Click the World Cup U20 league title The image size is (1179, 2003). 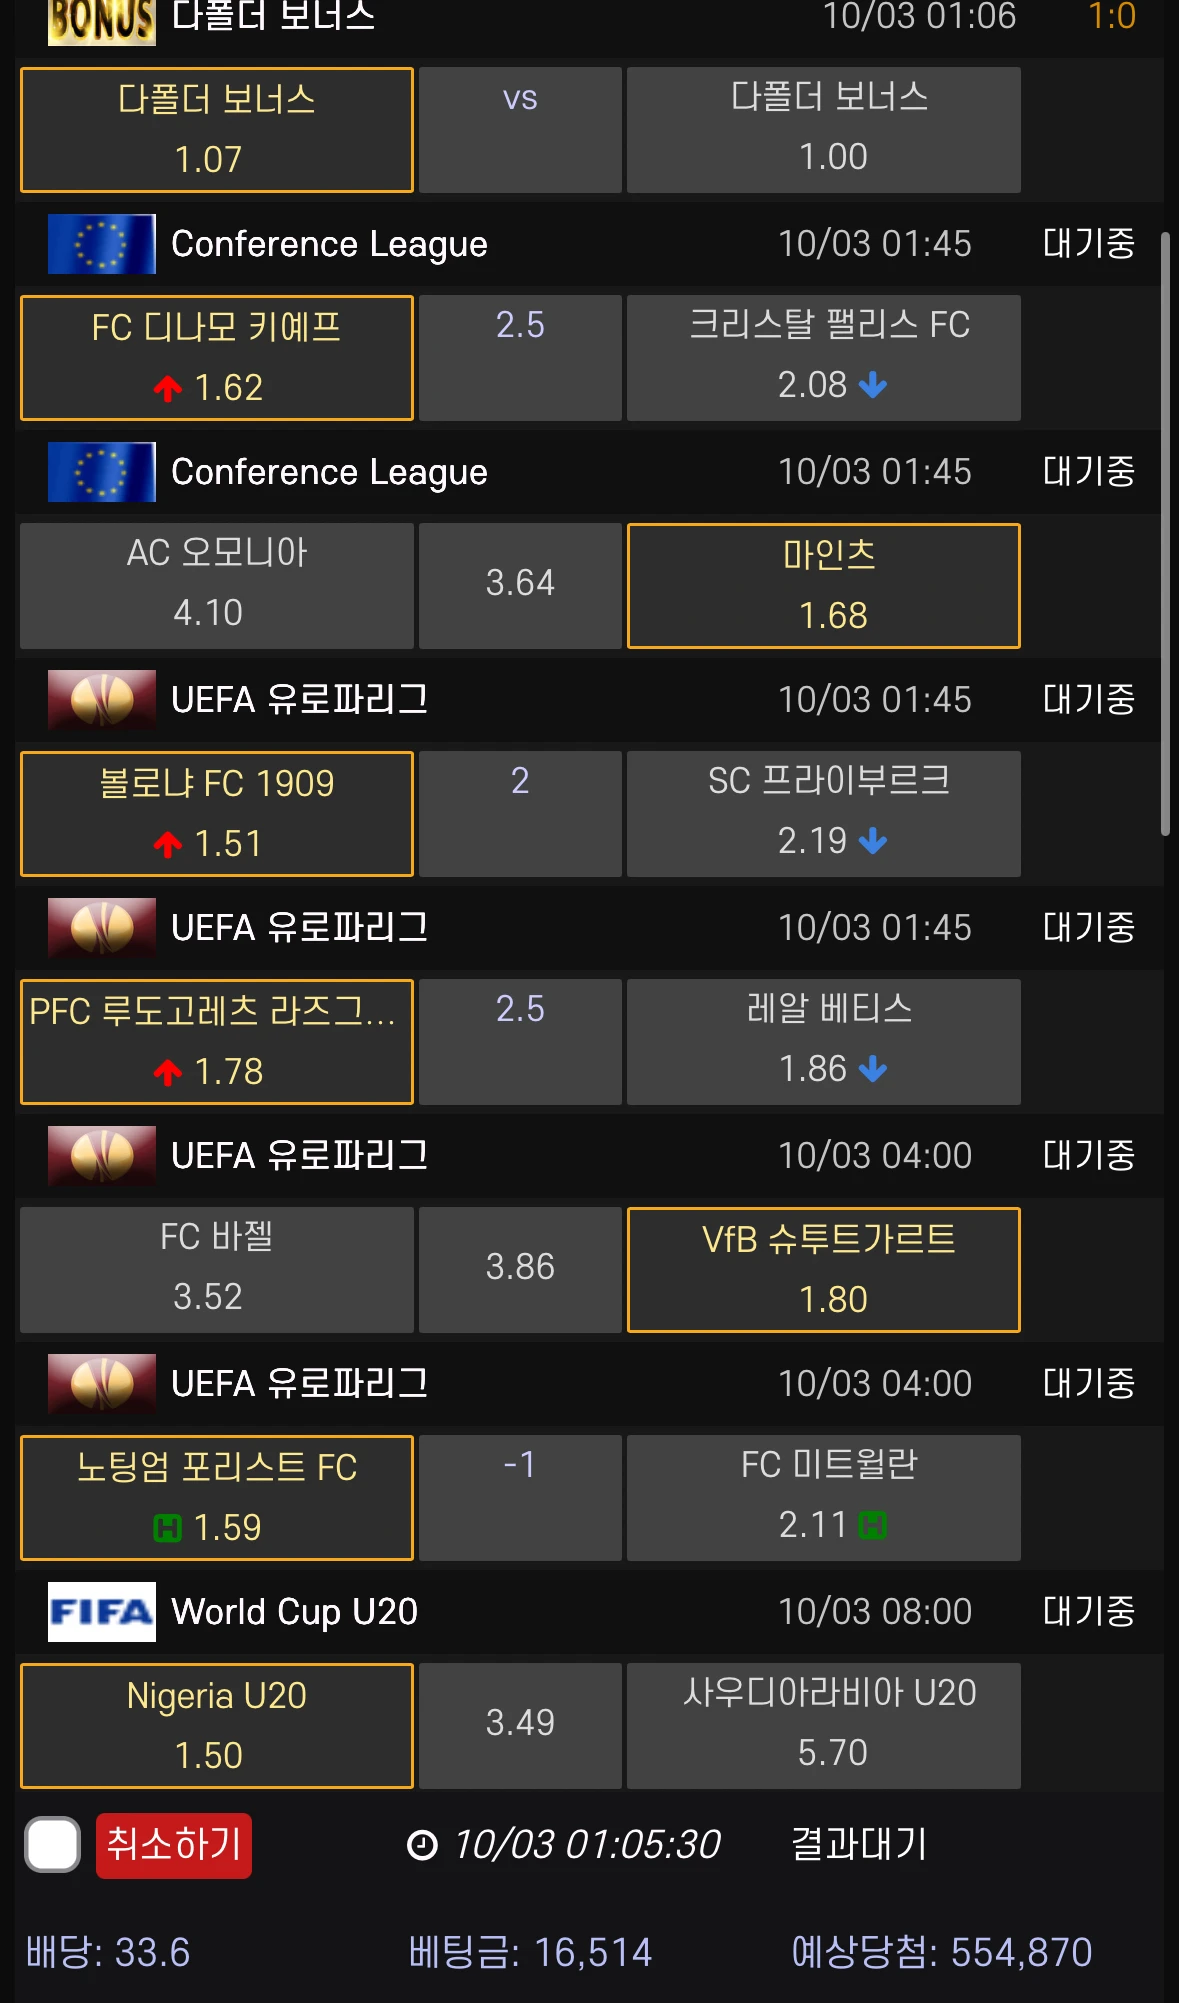[x=294, y=1611]
